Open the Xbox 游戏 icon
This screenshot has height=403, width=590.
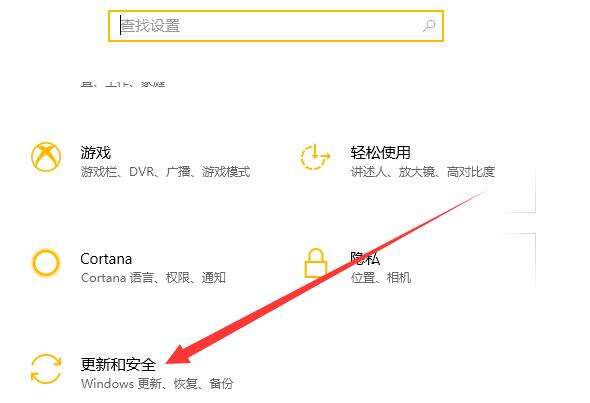point(46,157)
